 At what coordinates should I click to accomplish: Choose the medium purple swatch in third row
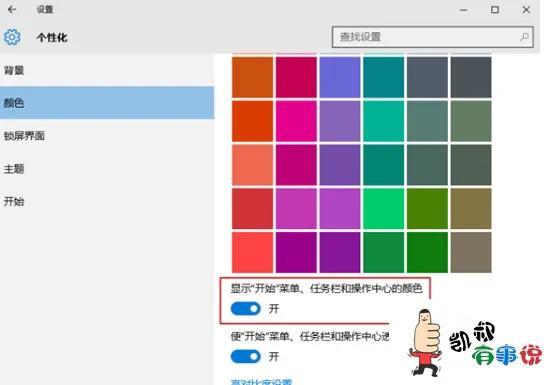pyautogui.click(x=340, y=165)
